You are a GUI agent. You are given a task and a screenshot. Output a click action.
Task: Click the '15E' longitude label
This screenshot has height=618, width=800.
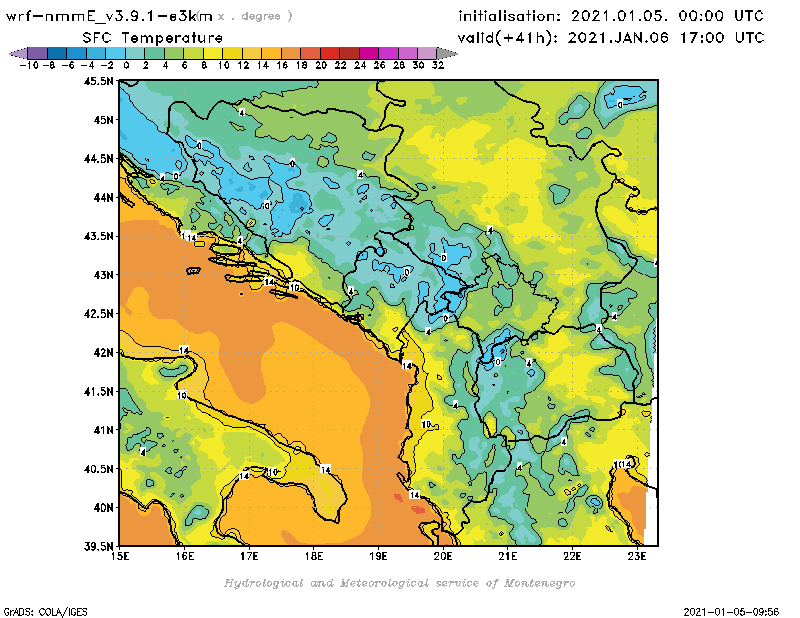point(120,556)
